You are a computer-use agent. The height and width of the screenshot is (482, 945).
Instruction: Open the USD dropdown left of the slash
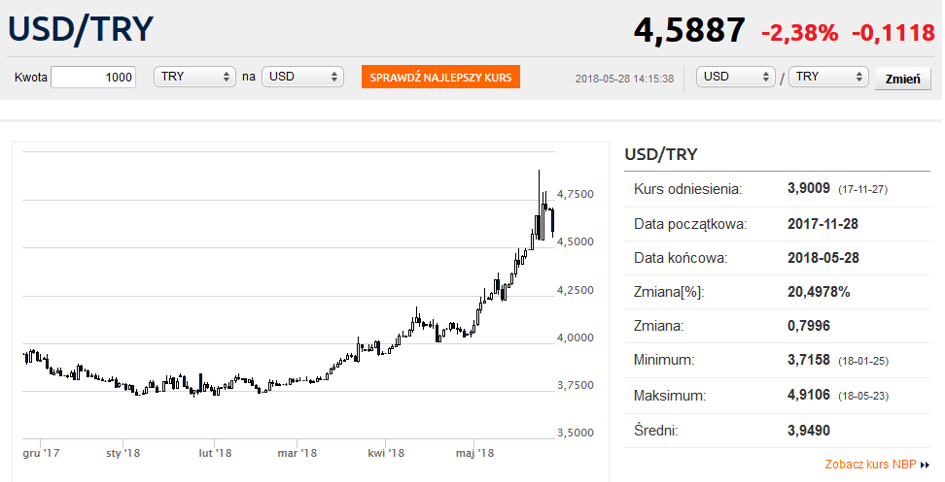tap(737, 77)
